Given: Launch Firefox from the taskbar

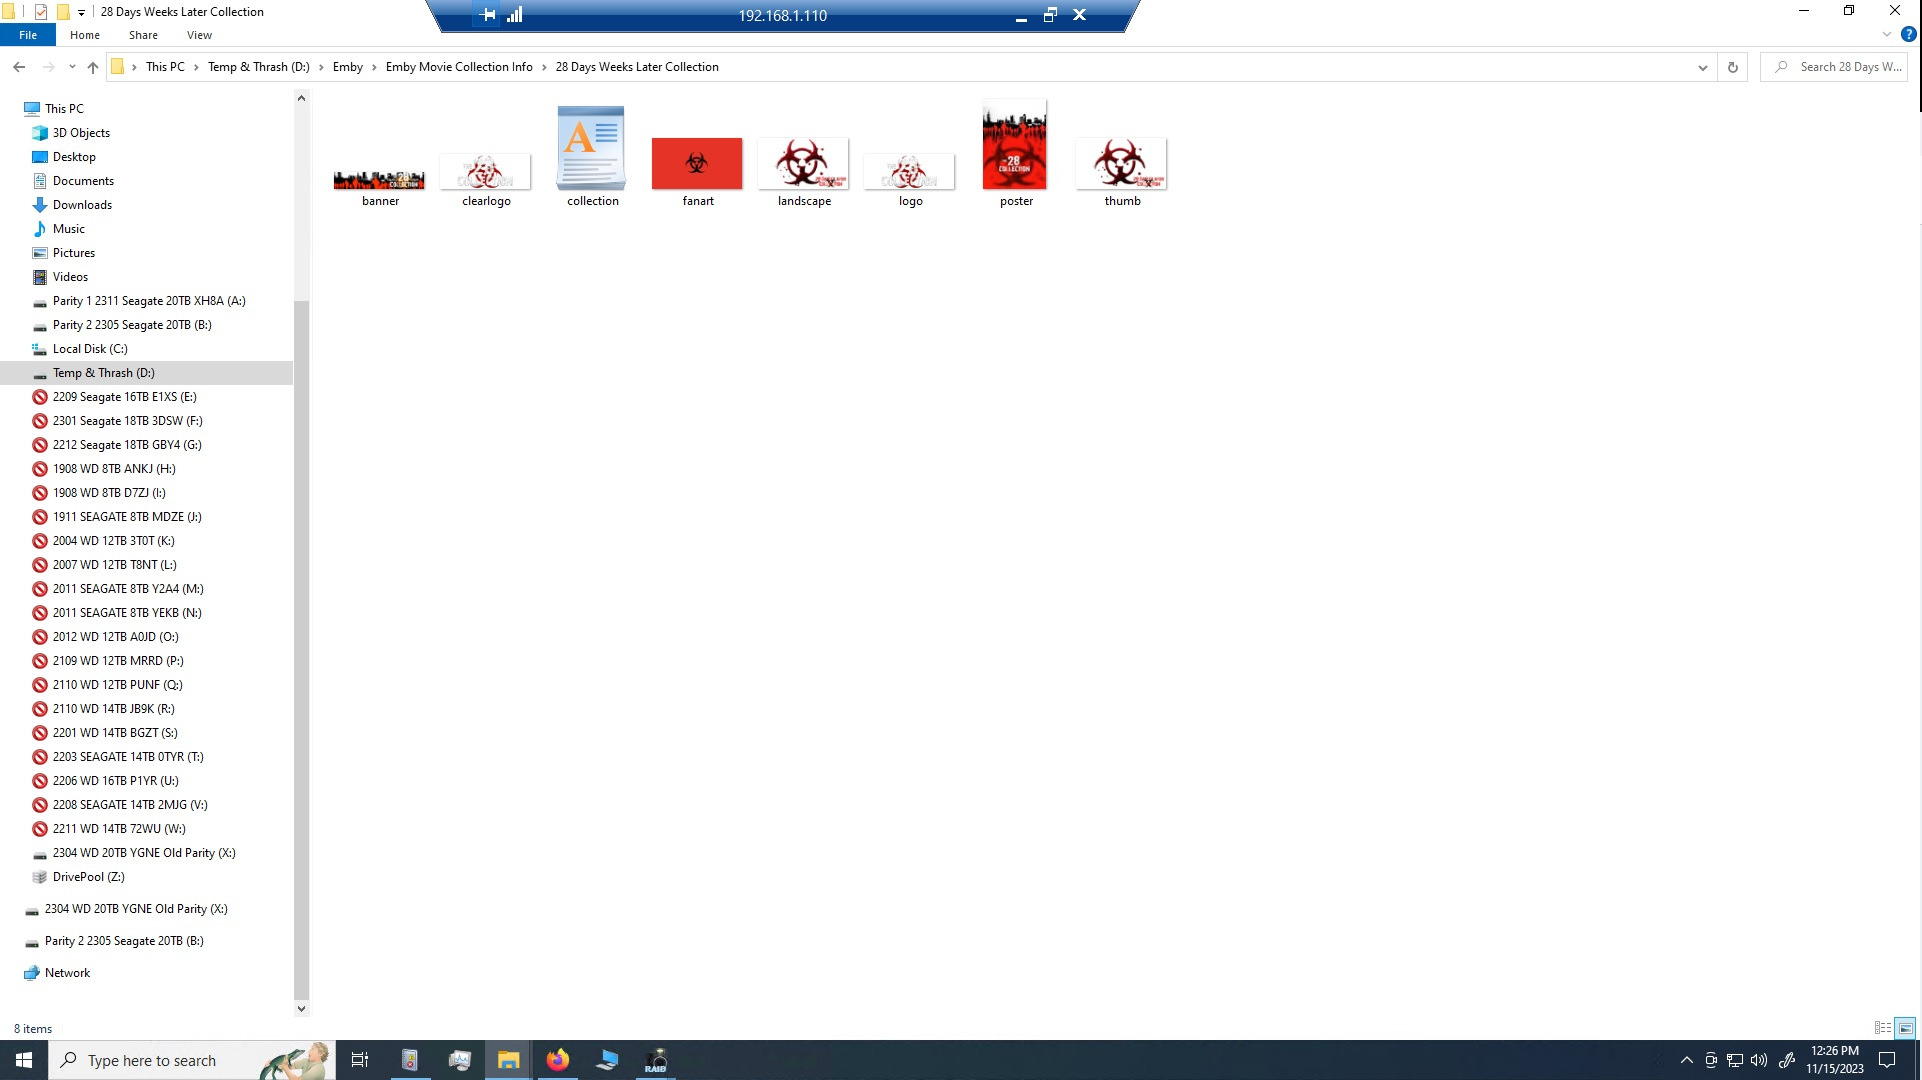Looking at the screenshot, I should 557,1060.
